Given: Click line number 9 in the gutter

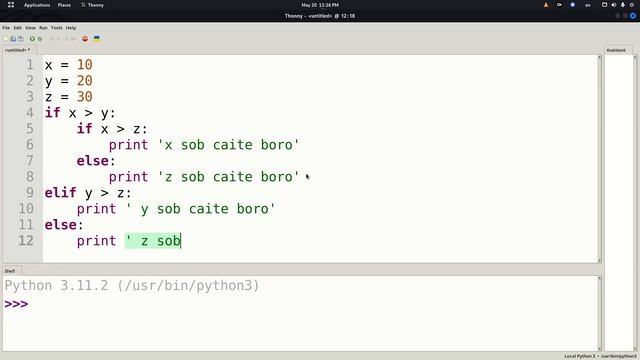Looking at the screenshot, I should pos(30,193).
